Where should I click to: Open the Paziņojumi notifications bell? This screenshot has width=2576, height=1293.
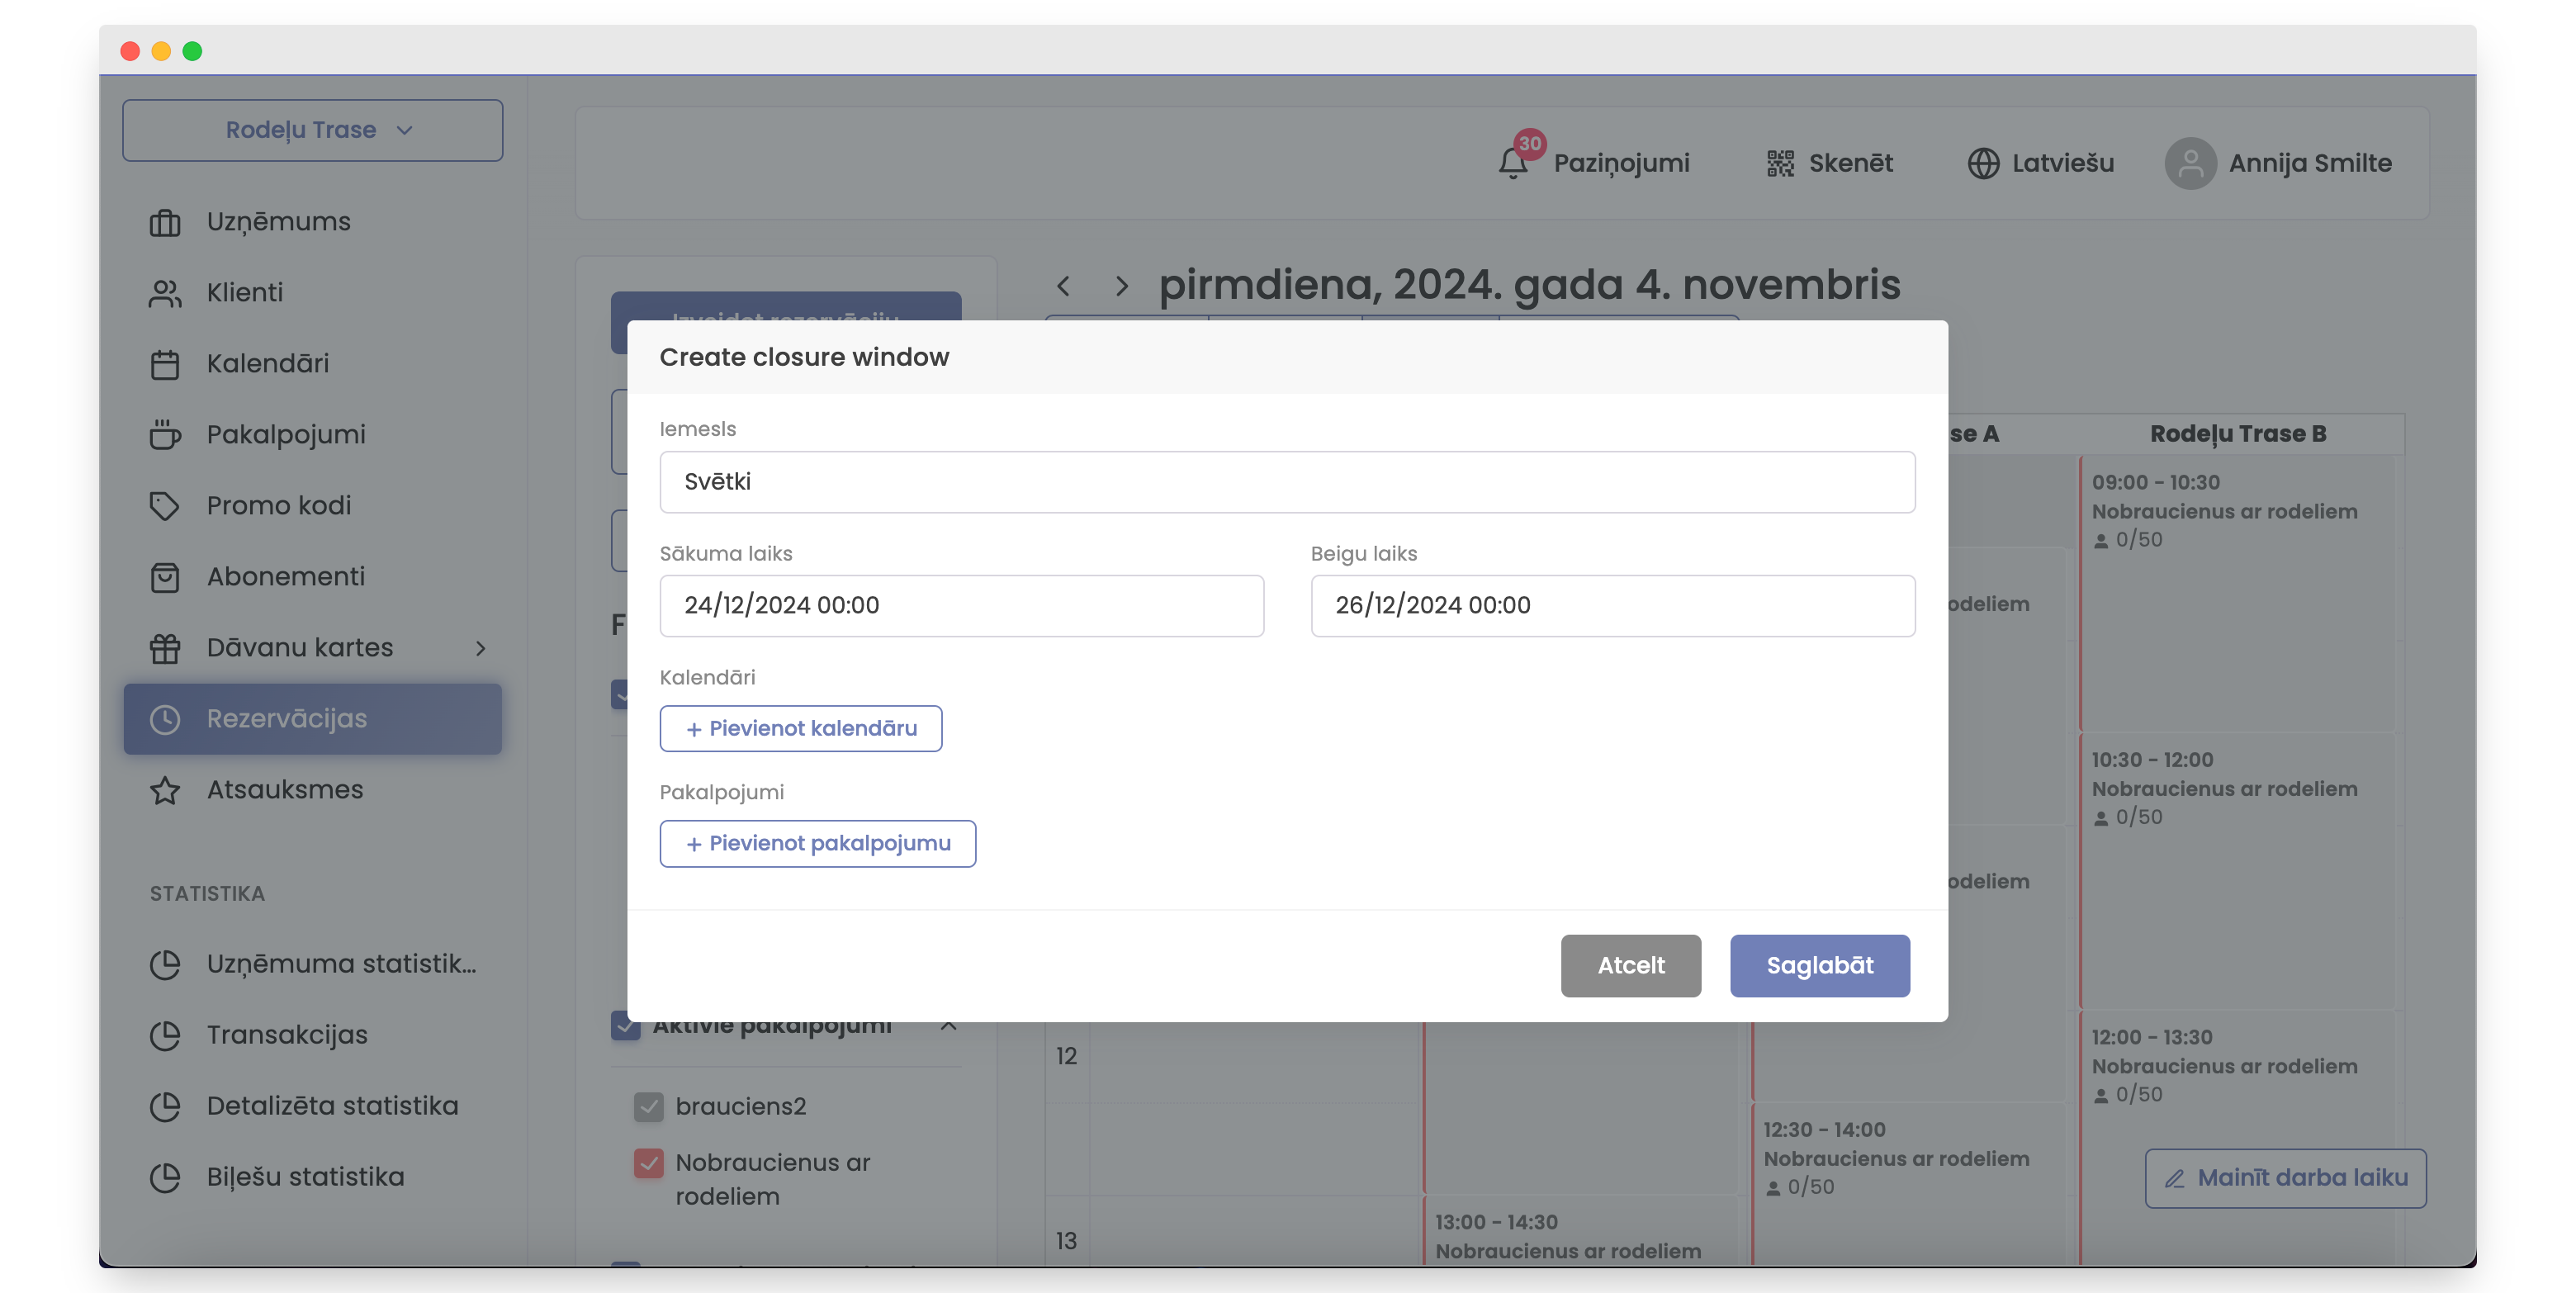(1513, 162)
